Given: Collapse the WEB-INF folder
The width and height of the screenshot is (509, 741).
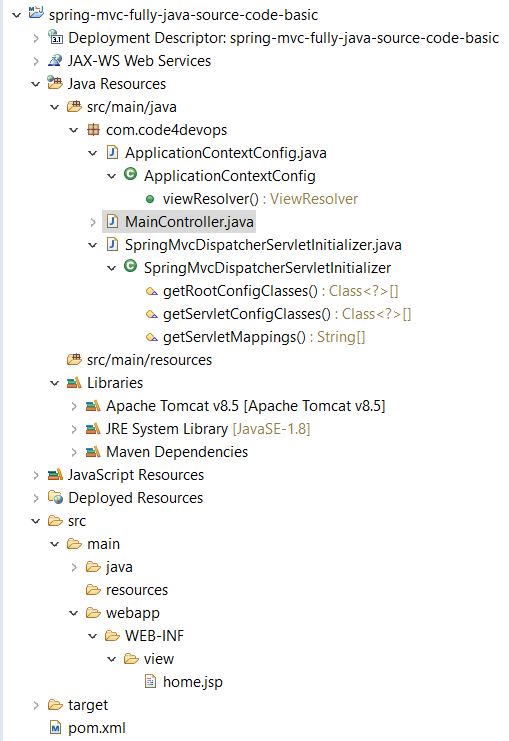Looking at the screenshot, I should point(93,636).
